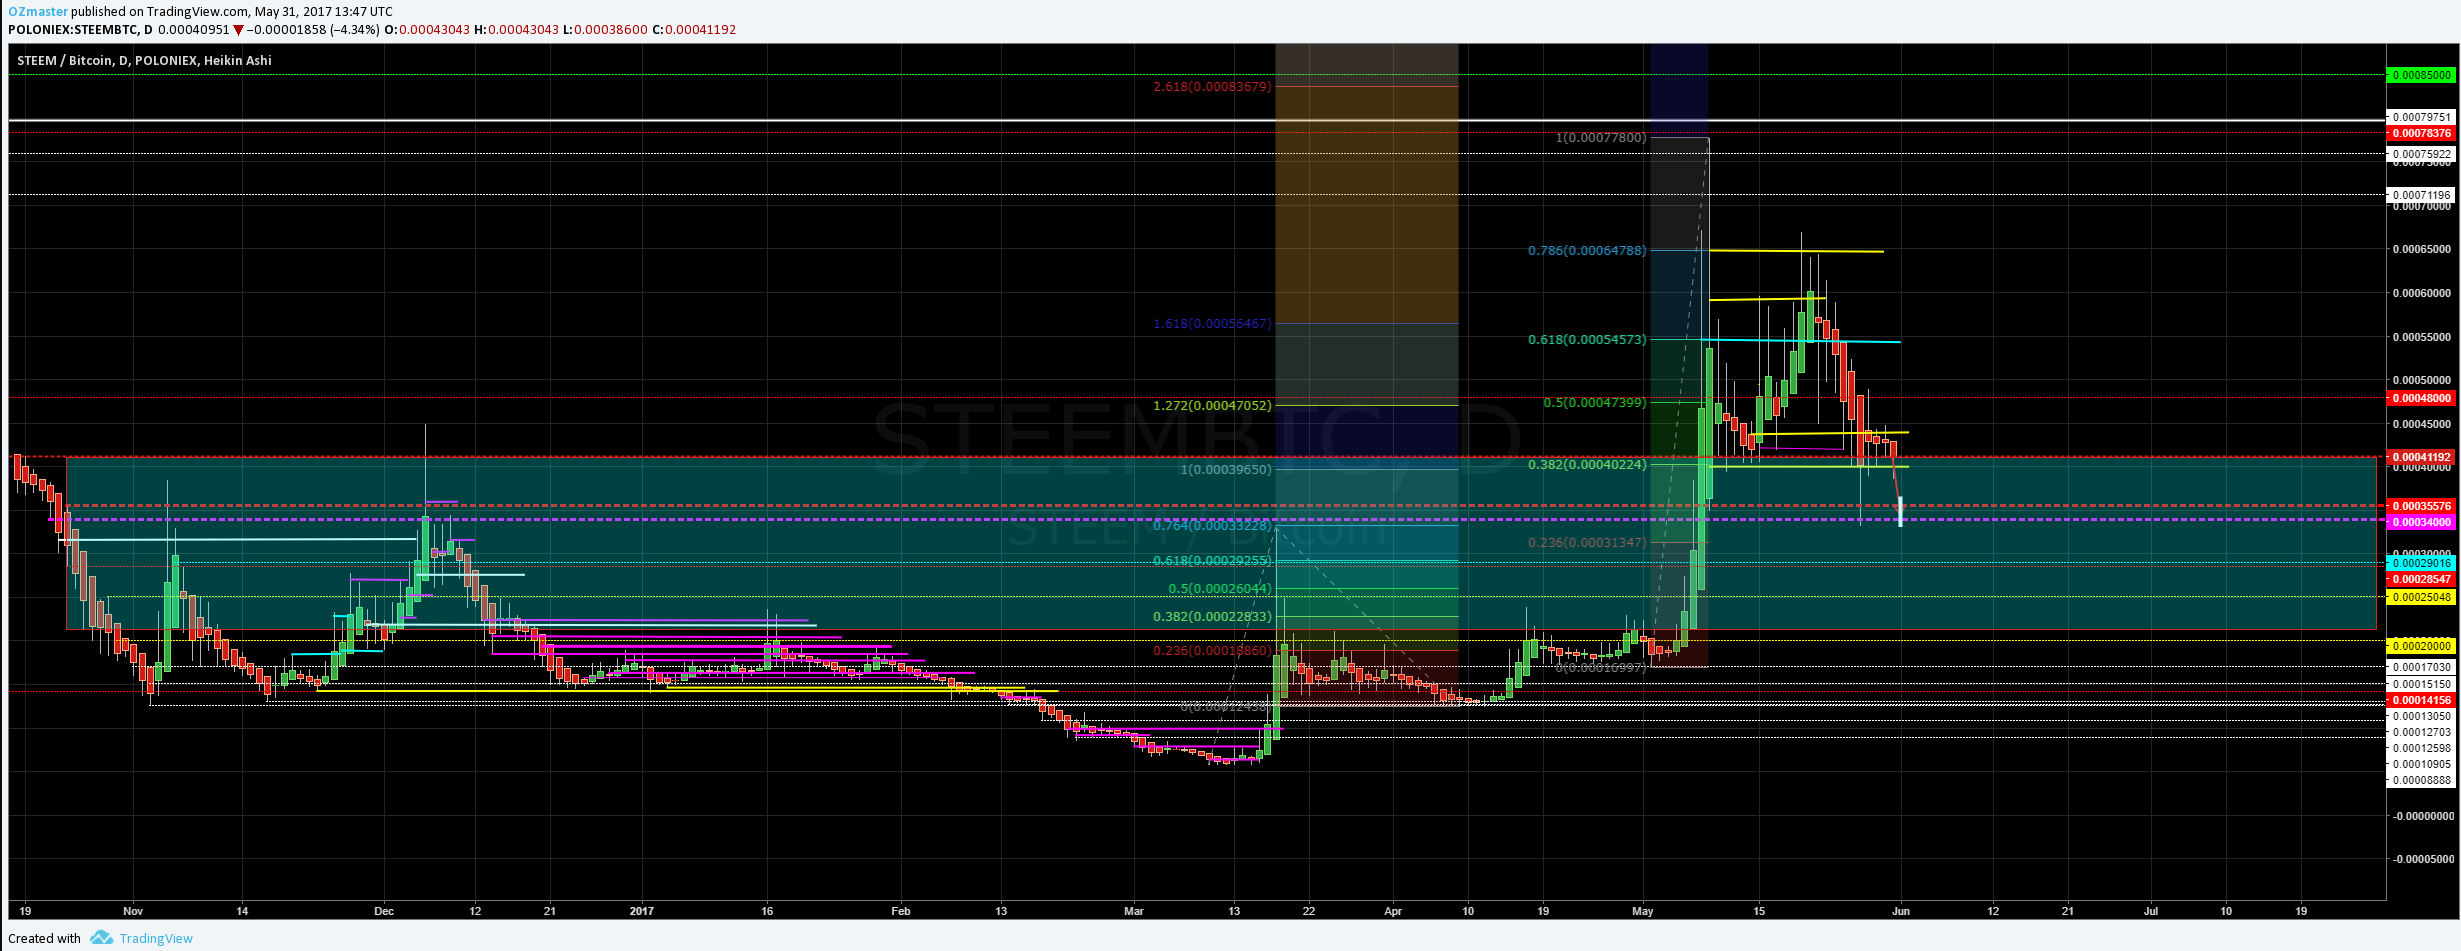Click the TradingView link at the bottom
The image size is (2461, 951).
pos(156,938)
